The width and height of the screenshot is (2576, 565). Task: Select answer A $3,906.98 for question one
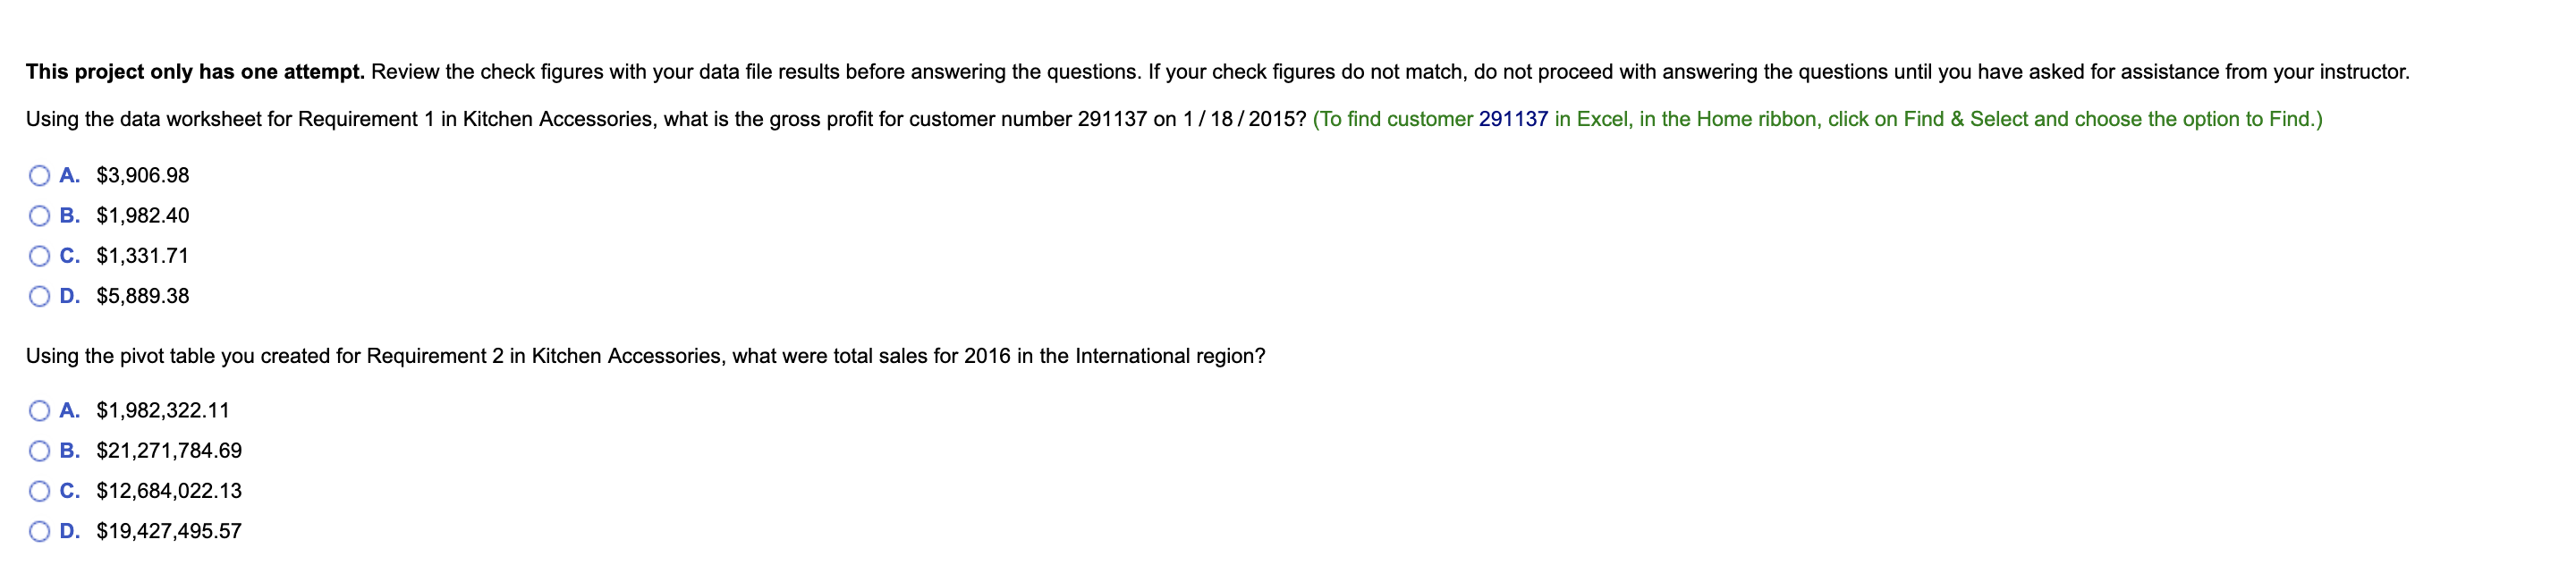click(40, 175)
